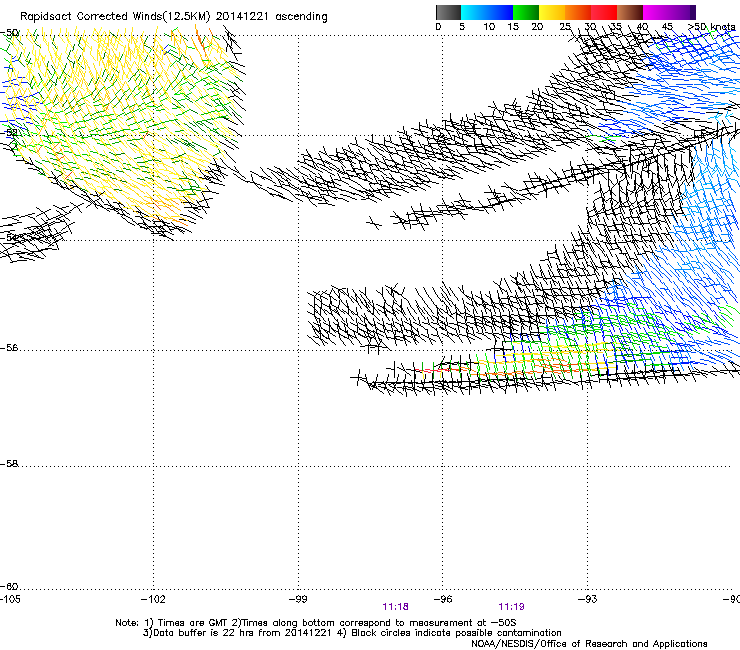Click the '-58' latitude axis label
Viewport: 740px width, 650px height.
[x=9, y=464]
